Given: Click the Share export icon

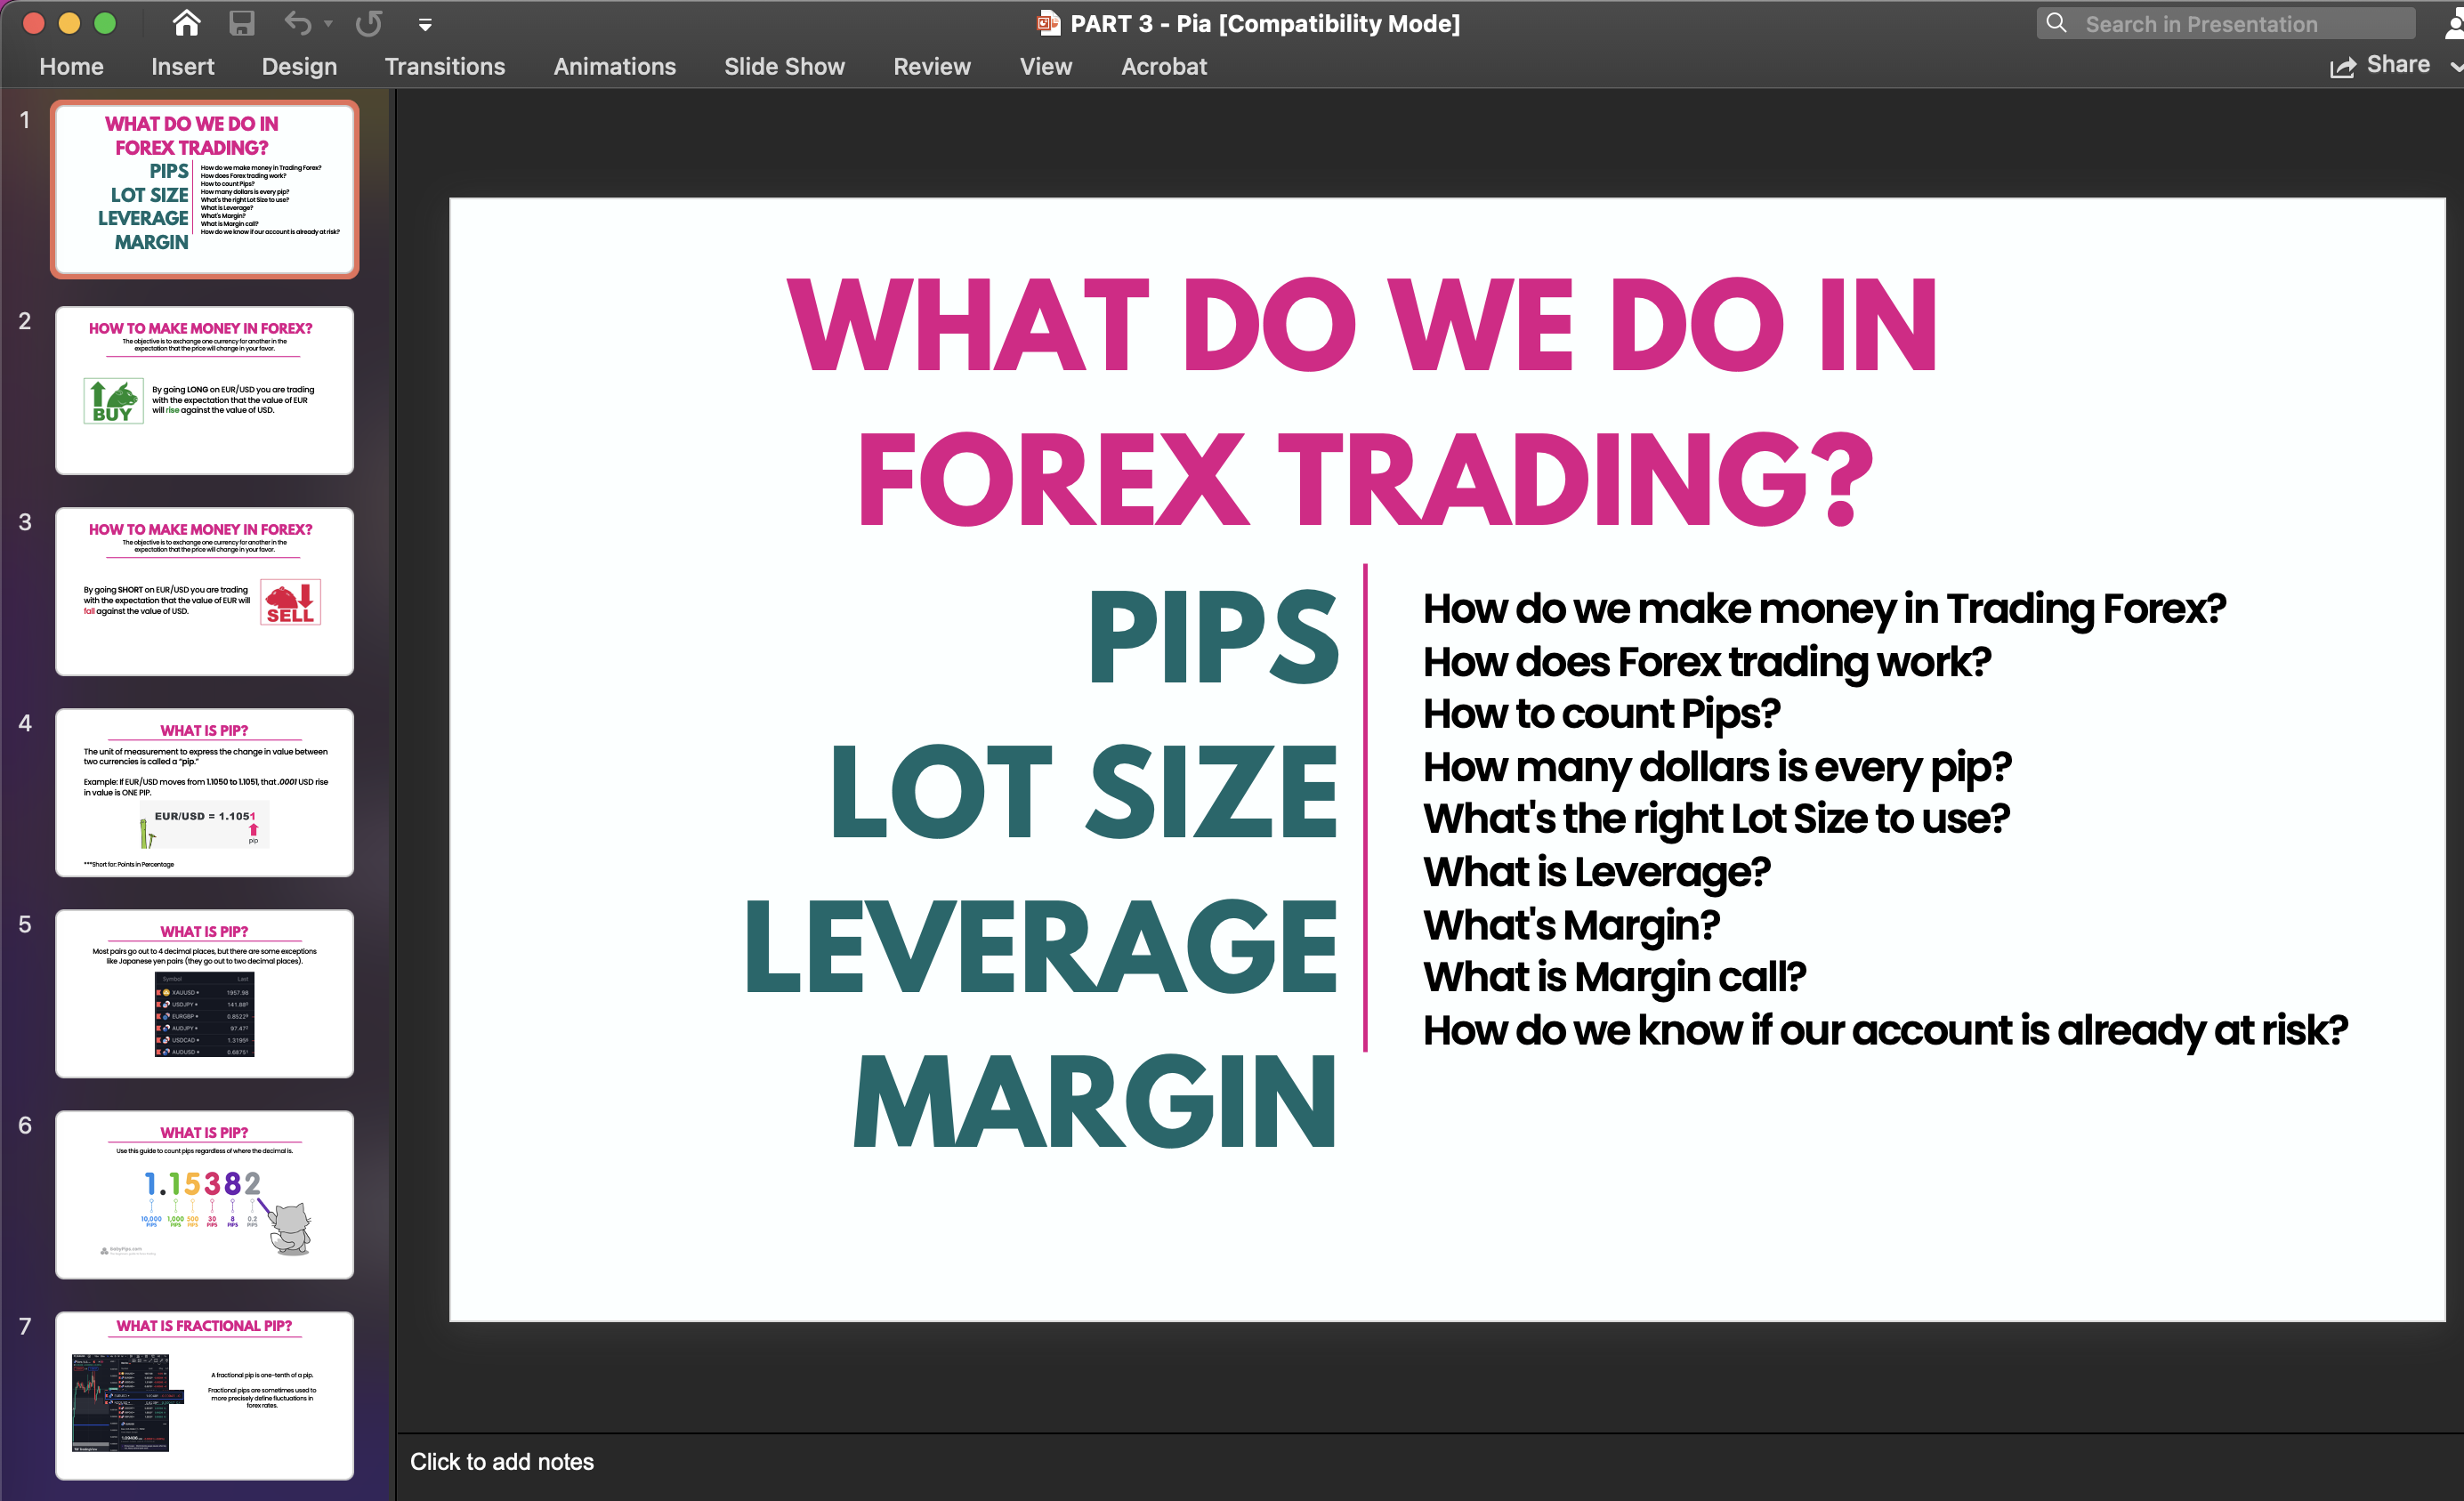Looking at the screenshot, I should point(2342,66).
